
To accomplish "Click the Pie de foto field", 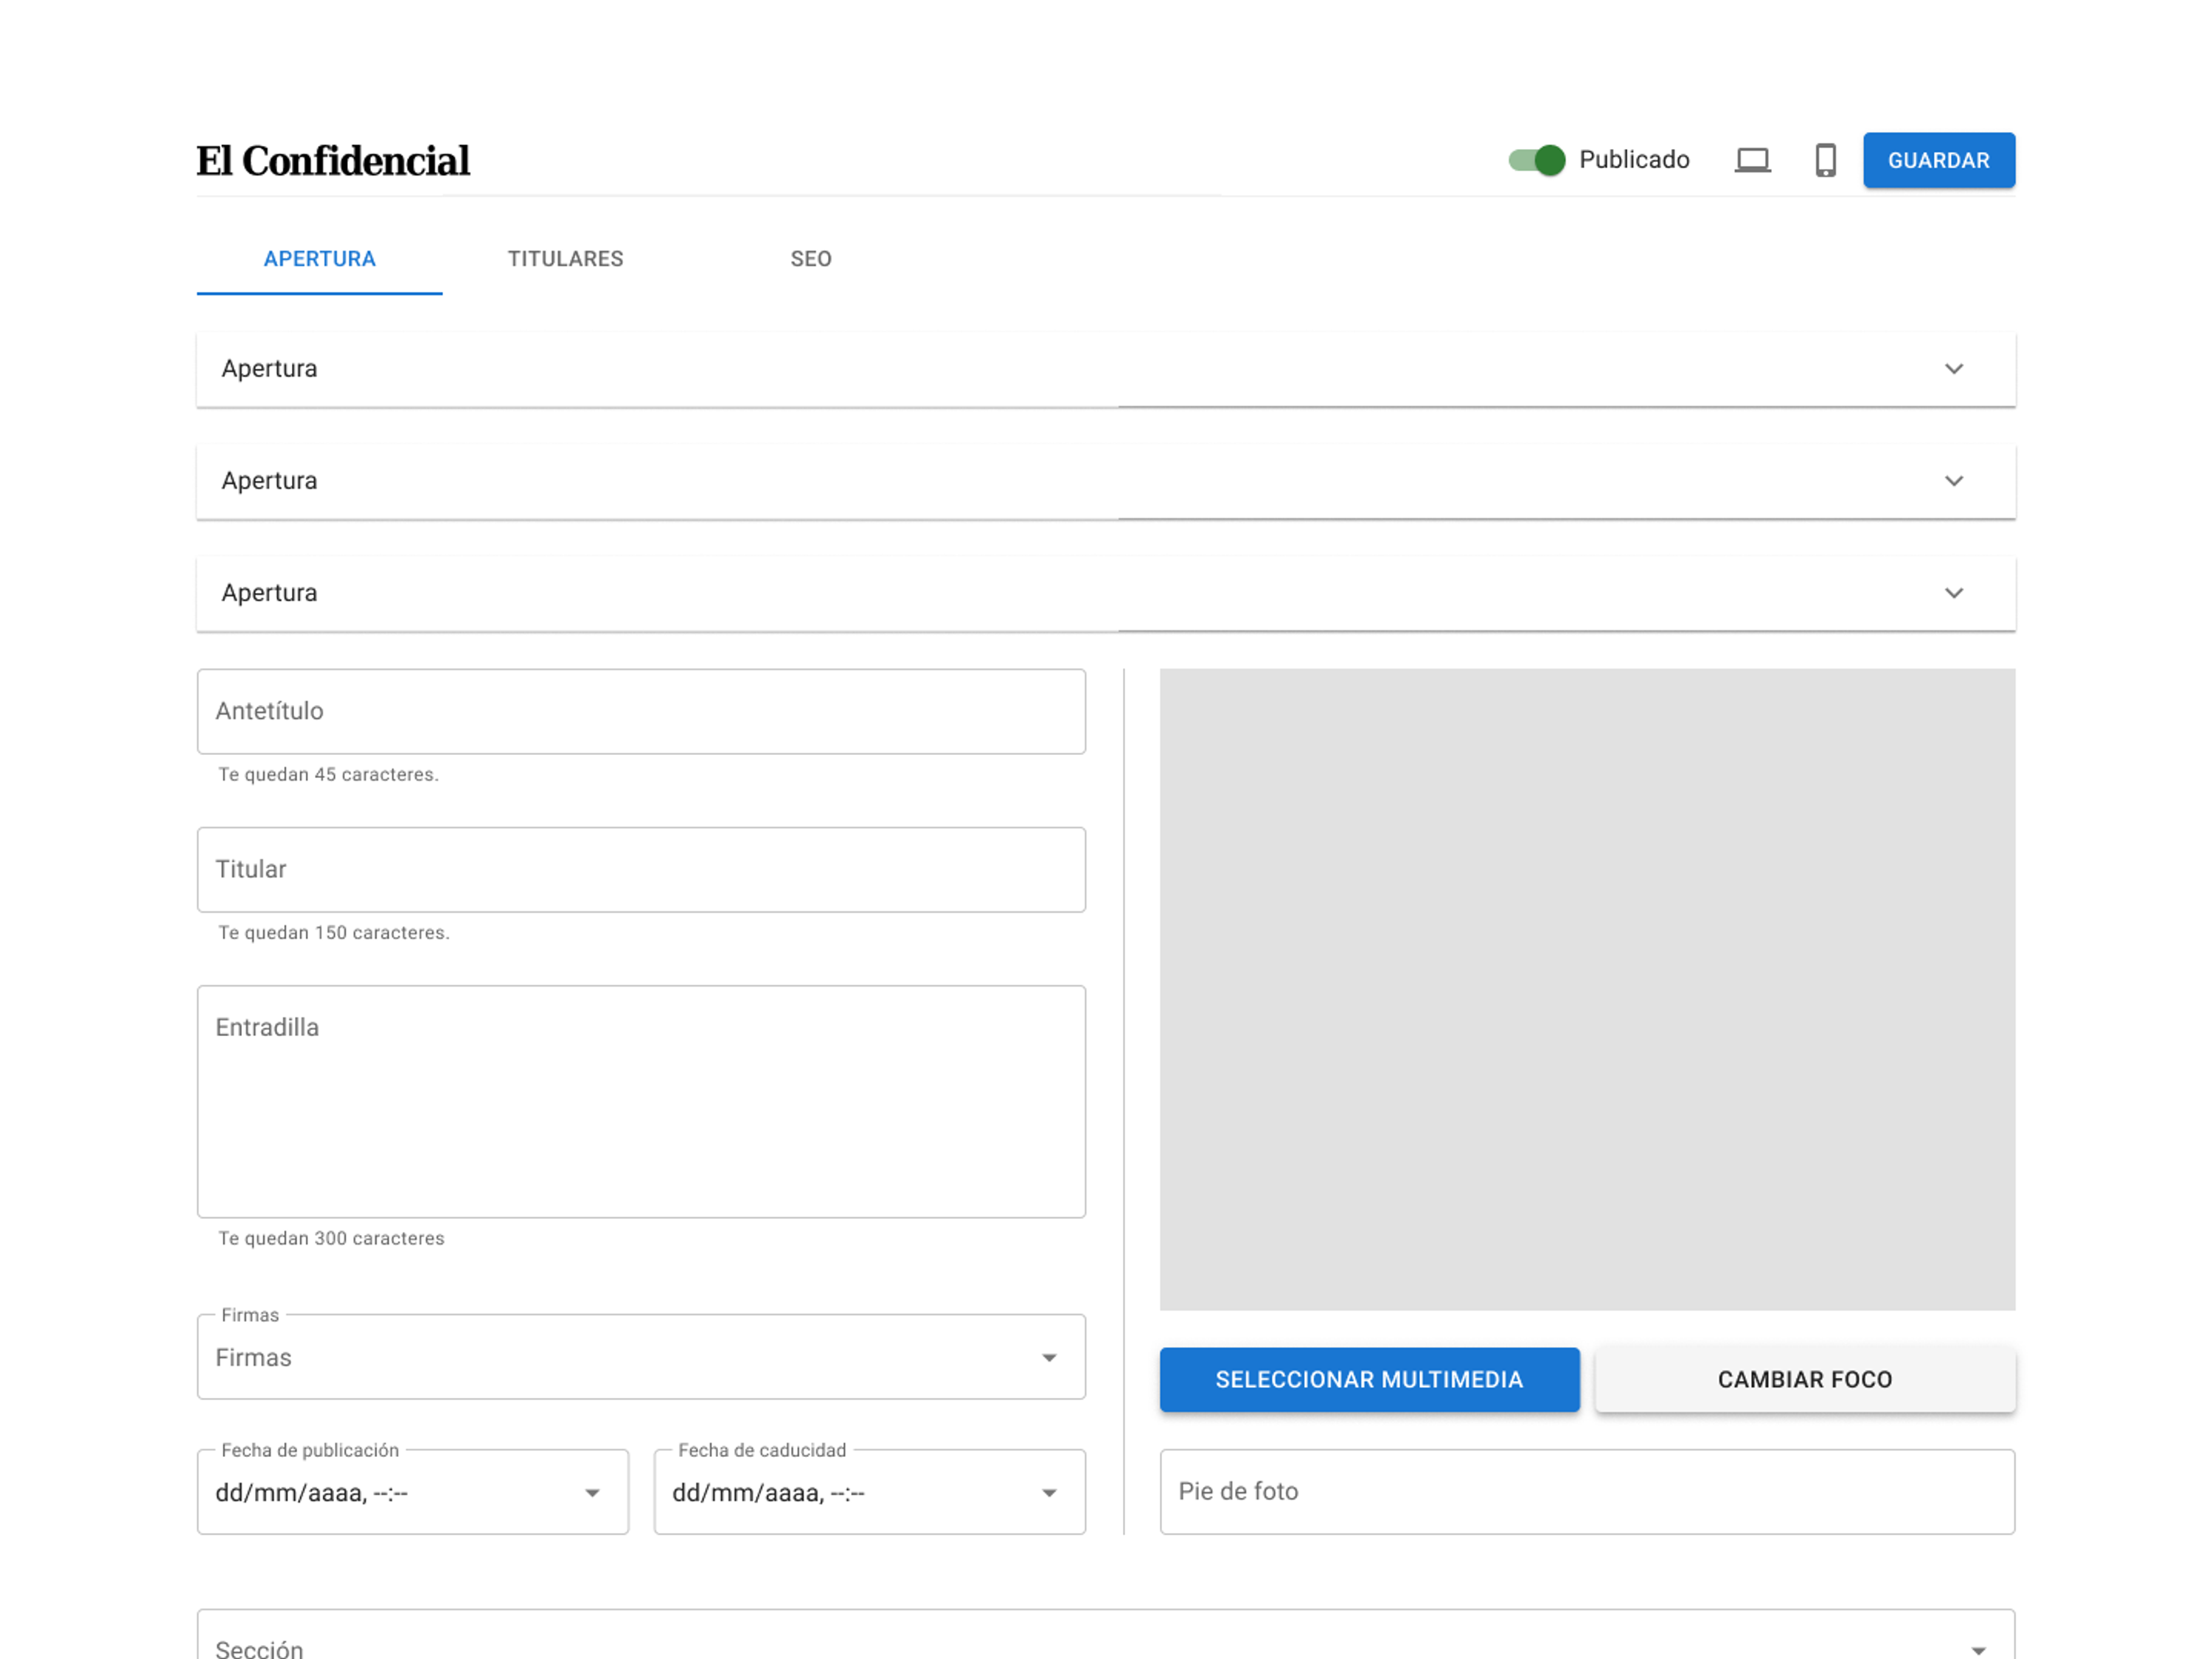I will pos(1586,1491).
